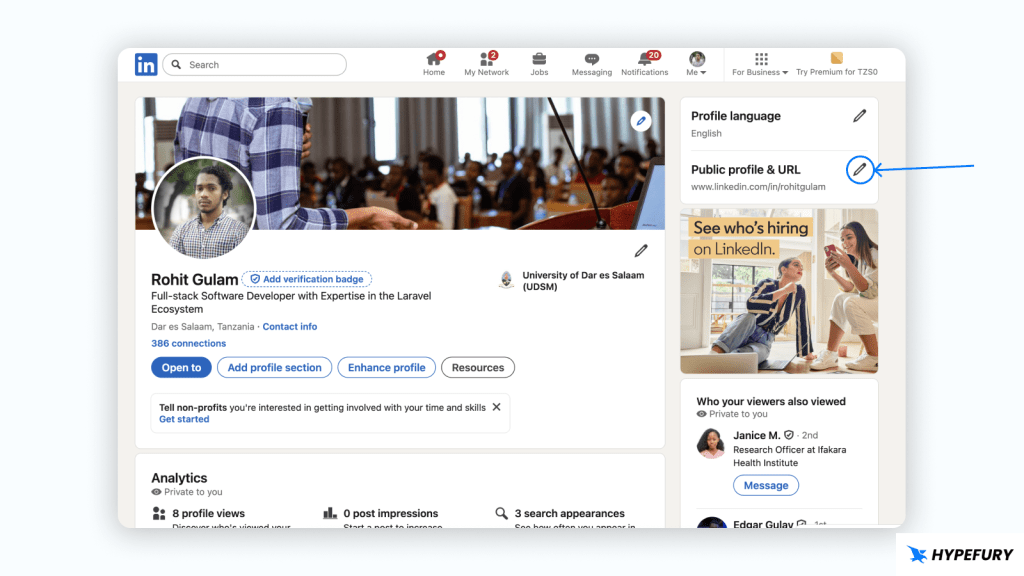
Task: Edit Profile language with its pencil icon
Action: tap(859, 116)
